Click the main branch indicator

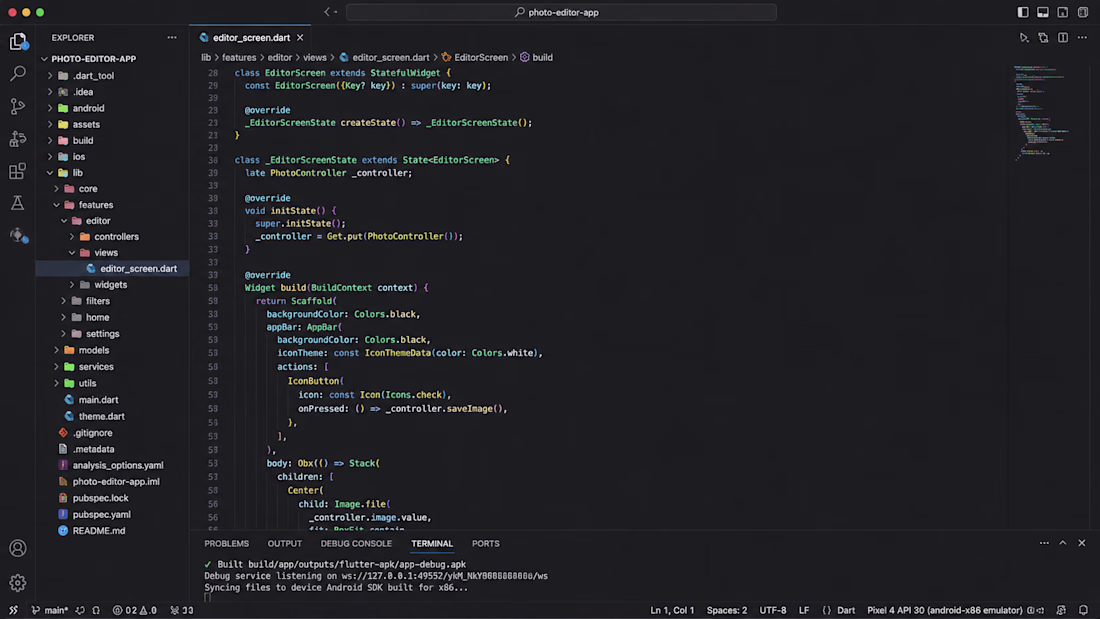pos(50,611)
